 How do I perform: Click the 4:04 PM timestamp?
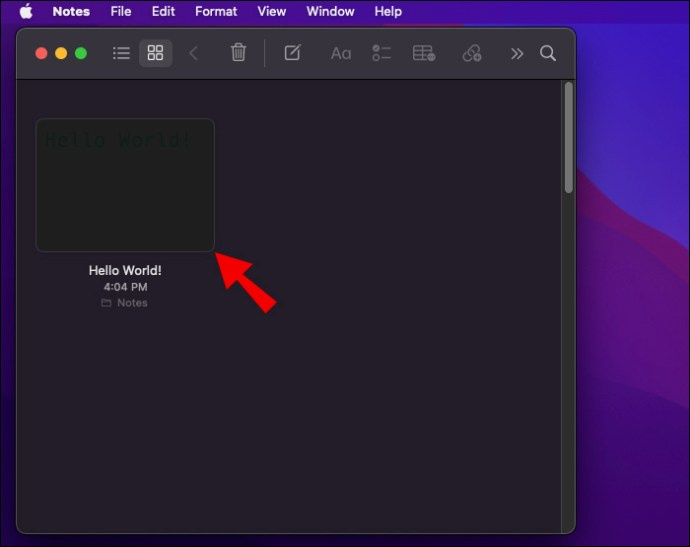pos(125,287)
